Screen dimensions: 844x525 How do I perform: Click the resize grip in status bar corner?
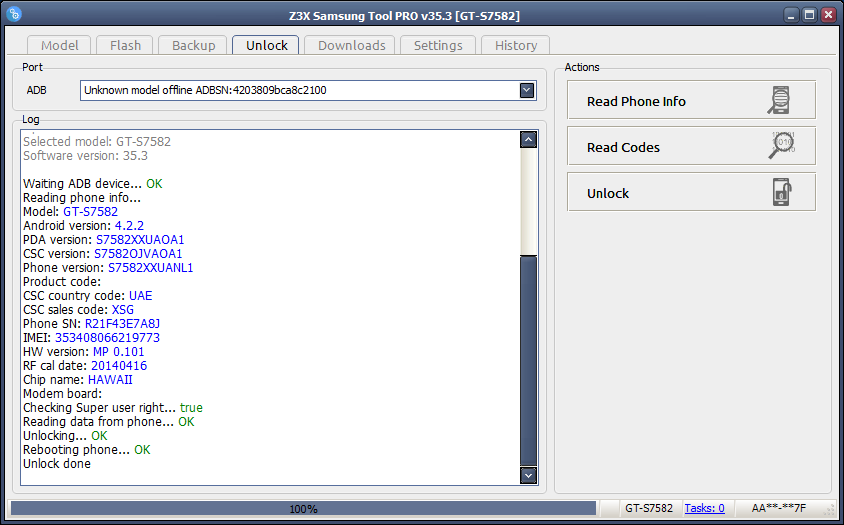click(829, 509)
